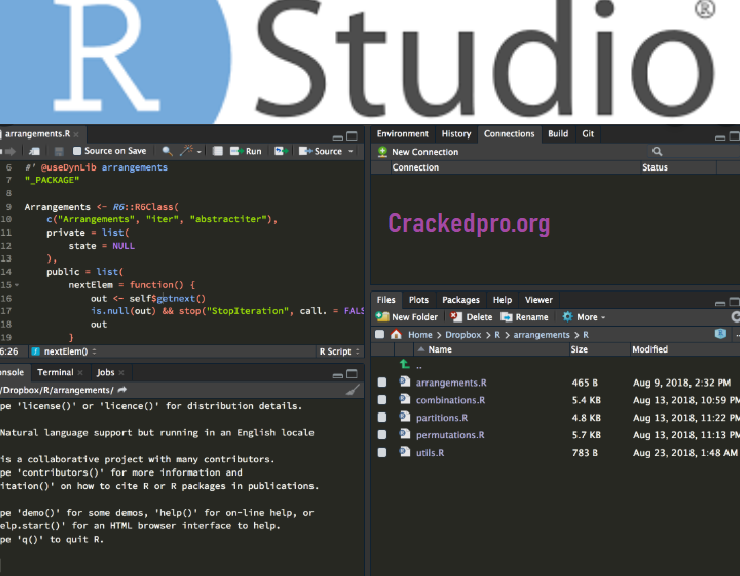
Task: Click the code tools magic wand icon
Action: pos(186,151)
